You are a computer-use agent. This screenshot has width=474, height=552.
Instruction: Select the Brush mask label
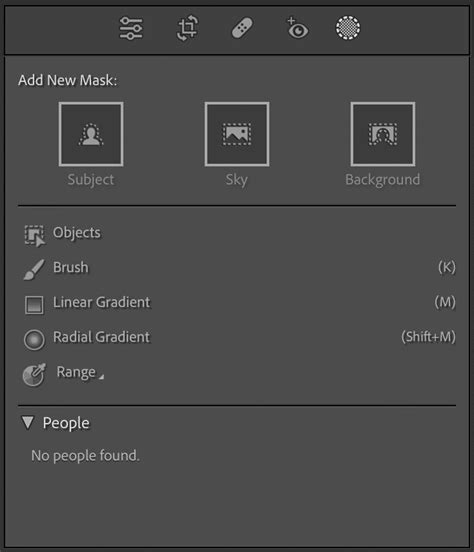click(71, 267)
